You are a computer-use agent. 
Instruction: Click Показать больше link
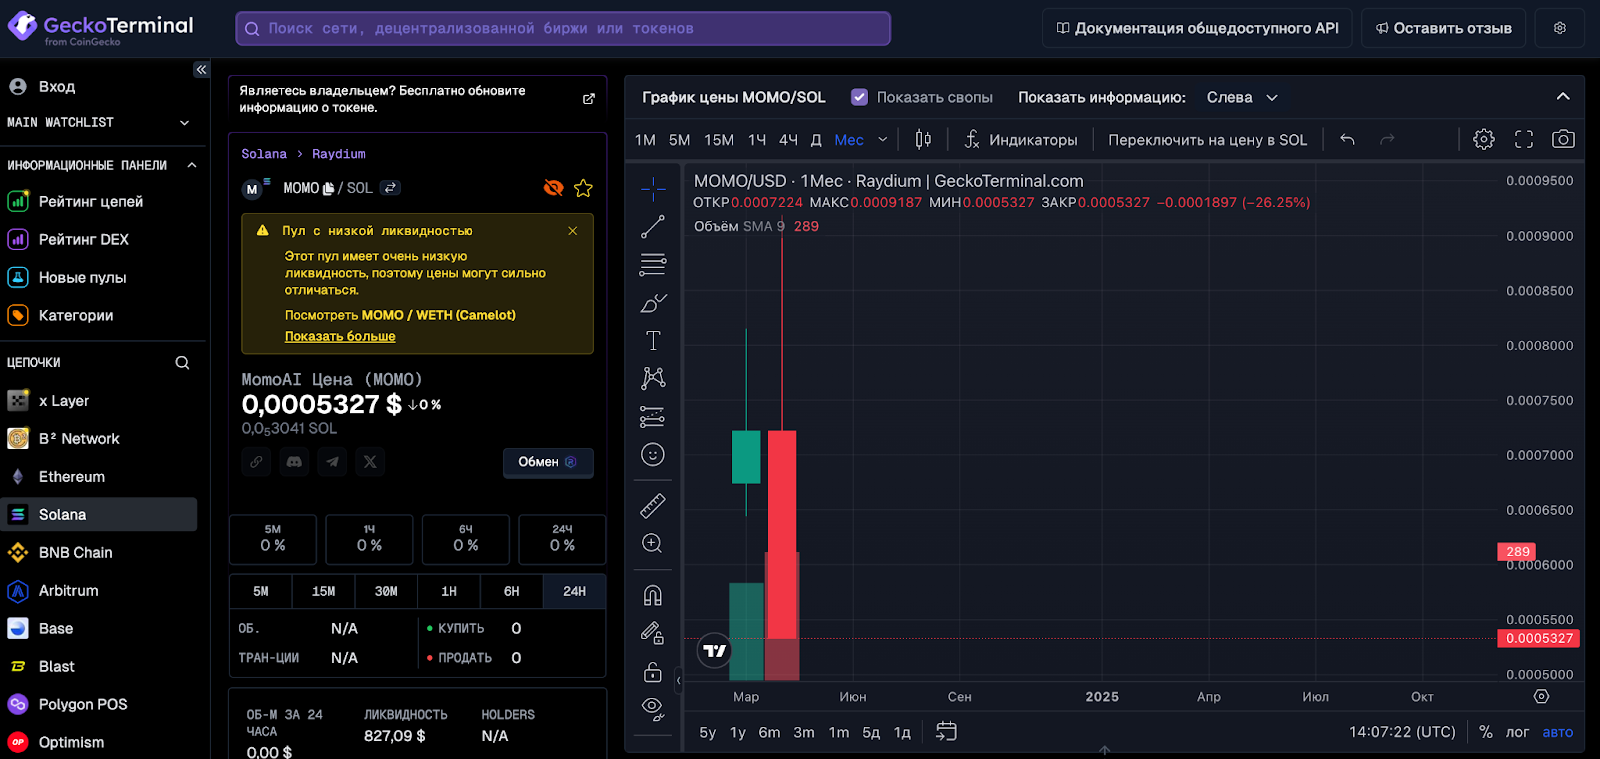[x=340, y=337]
